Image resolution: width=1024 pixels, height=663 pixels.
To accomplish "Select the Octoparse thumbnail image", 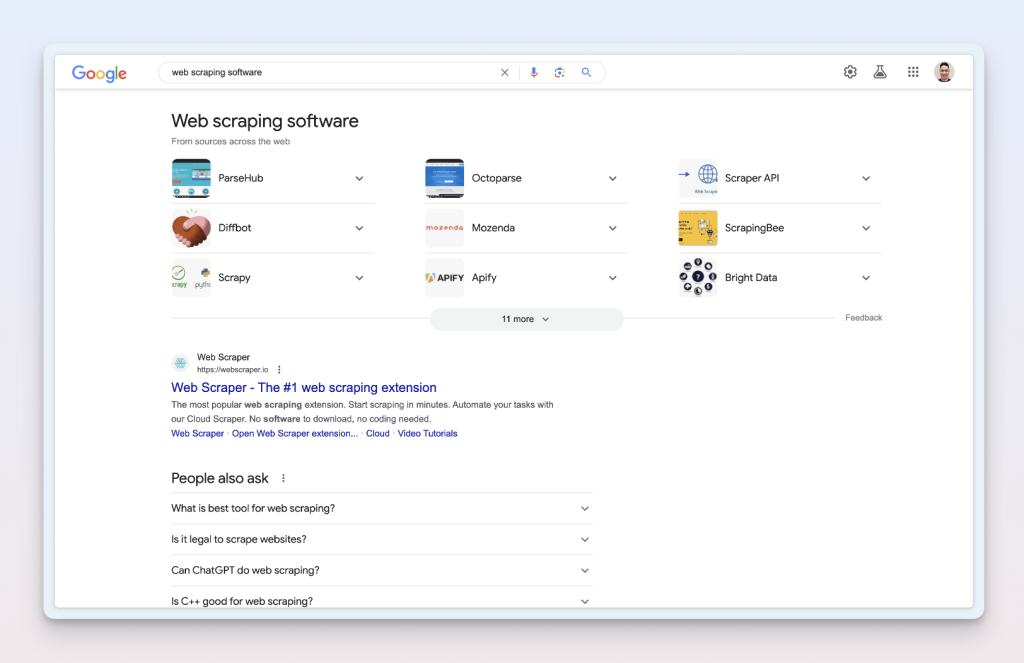I will (445, 178).
